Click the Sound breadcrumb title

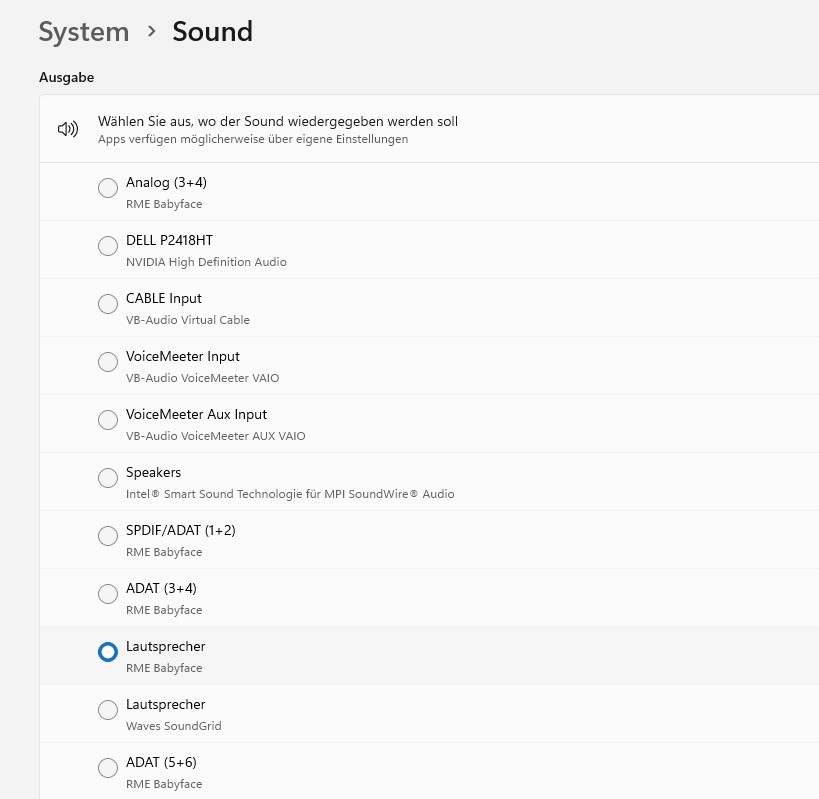coord(212,32)
